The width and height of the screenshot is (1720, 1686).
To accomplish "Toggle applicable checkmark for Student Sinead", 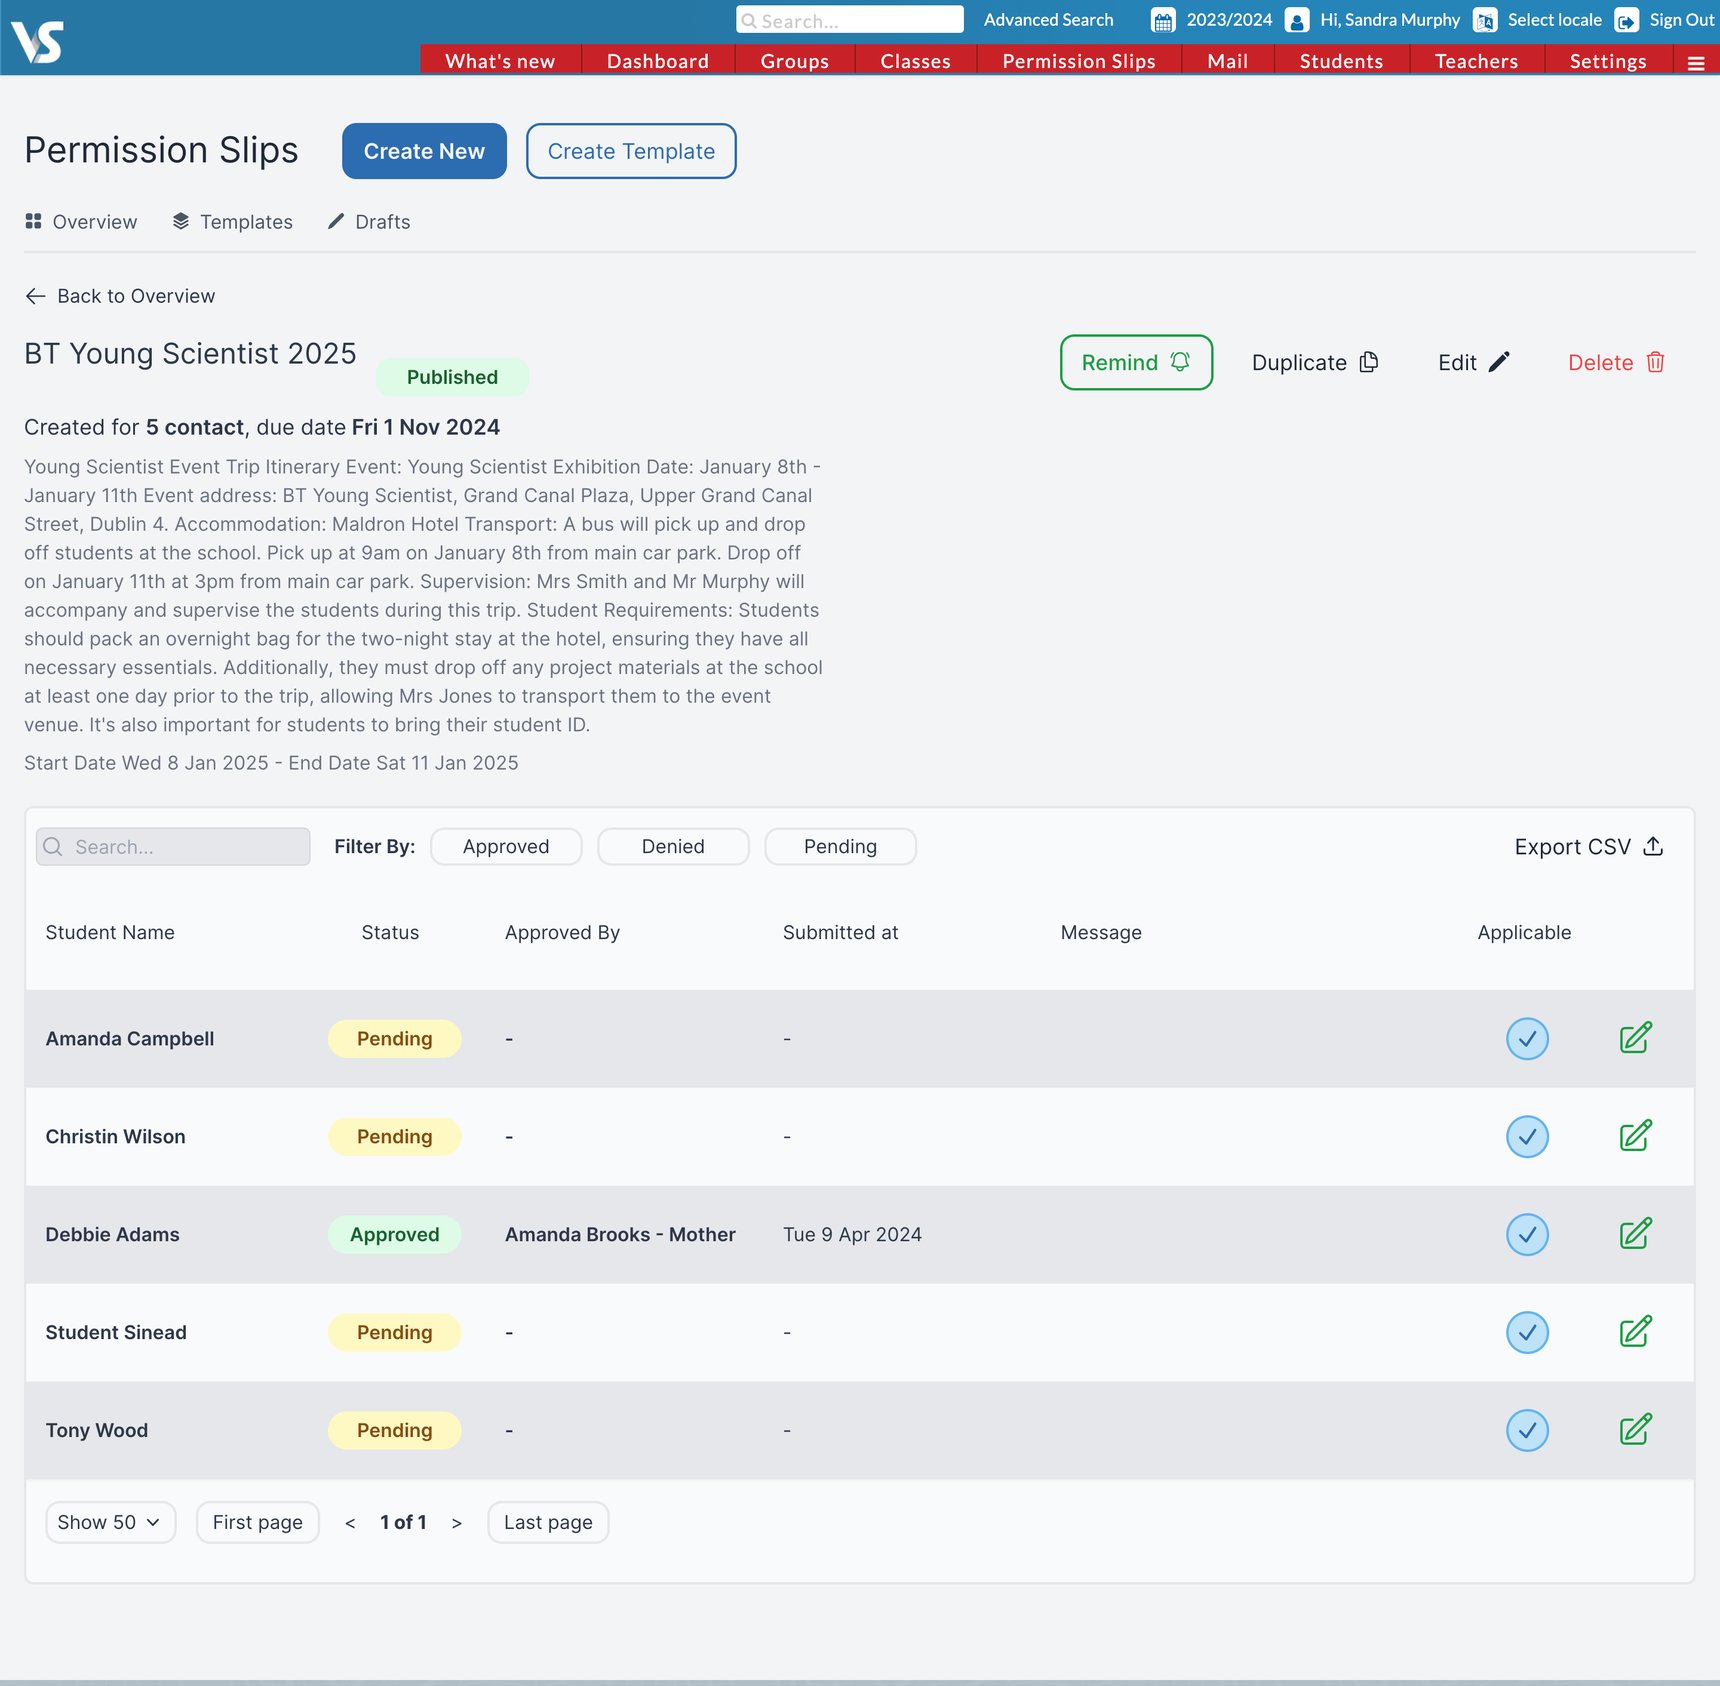I will 1527,1333.
